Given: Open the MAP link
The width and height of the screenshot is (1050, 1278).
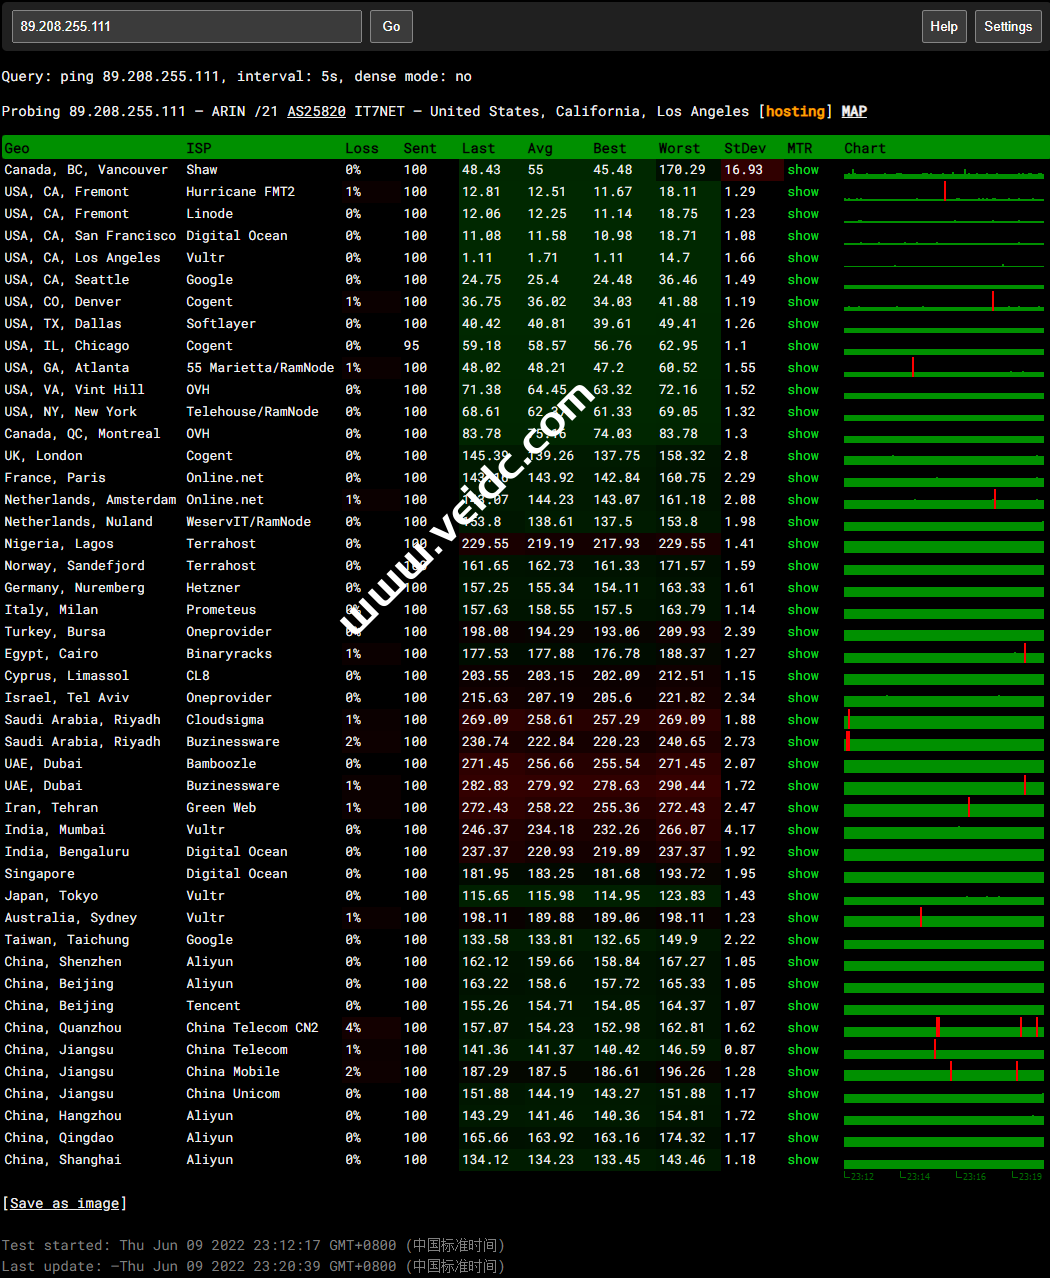Looking at the screenshot, I should [854, 111].
